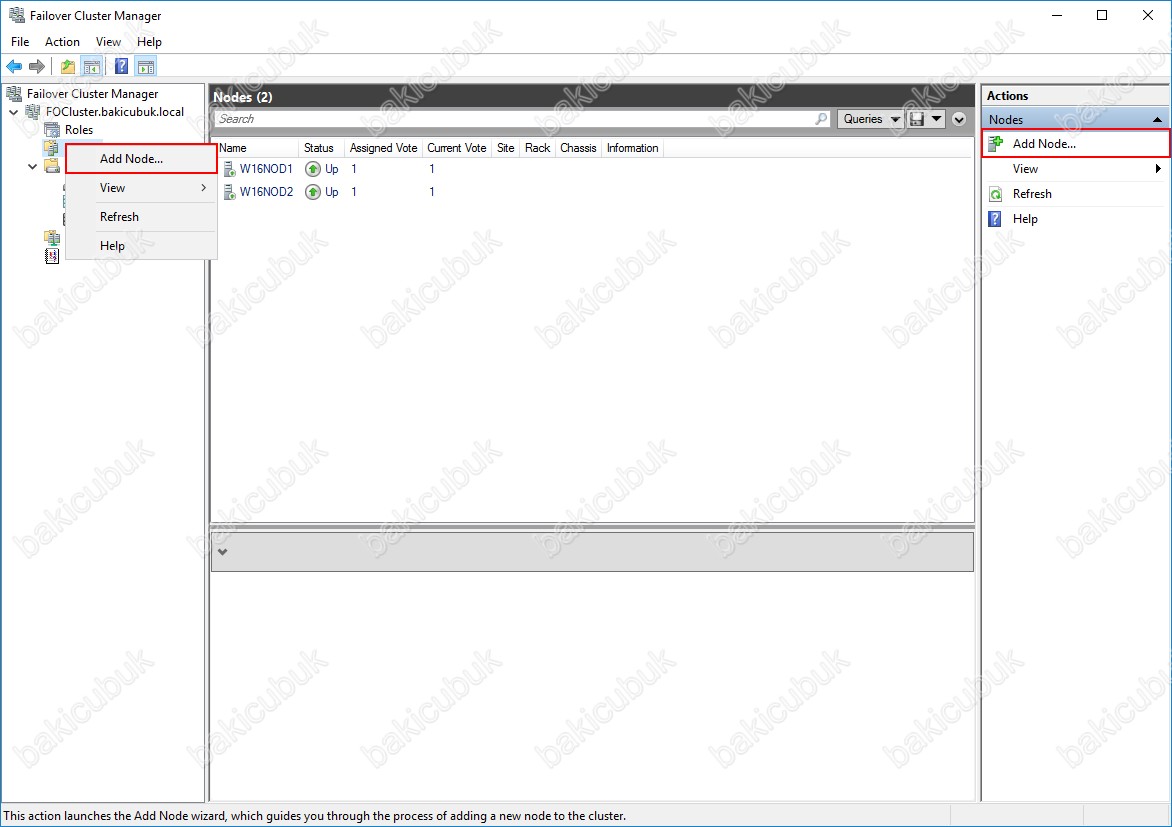1172x827 pixels.
Task: Click the W16NOD1 server icon
Action: [x=229, y=170]
